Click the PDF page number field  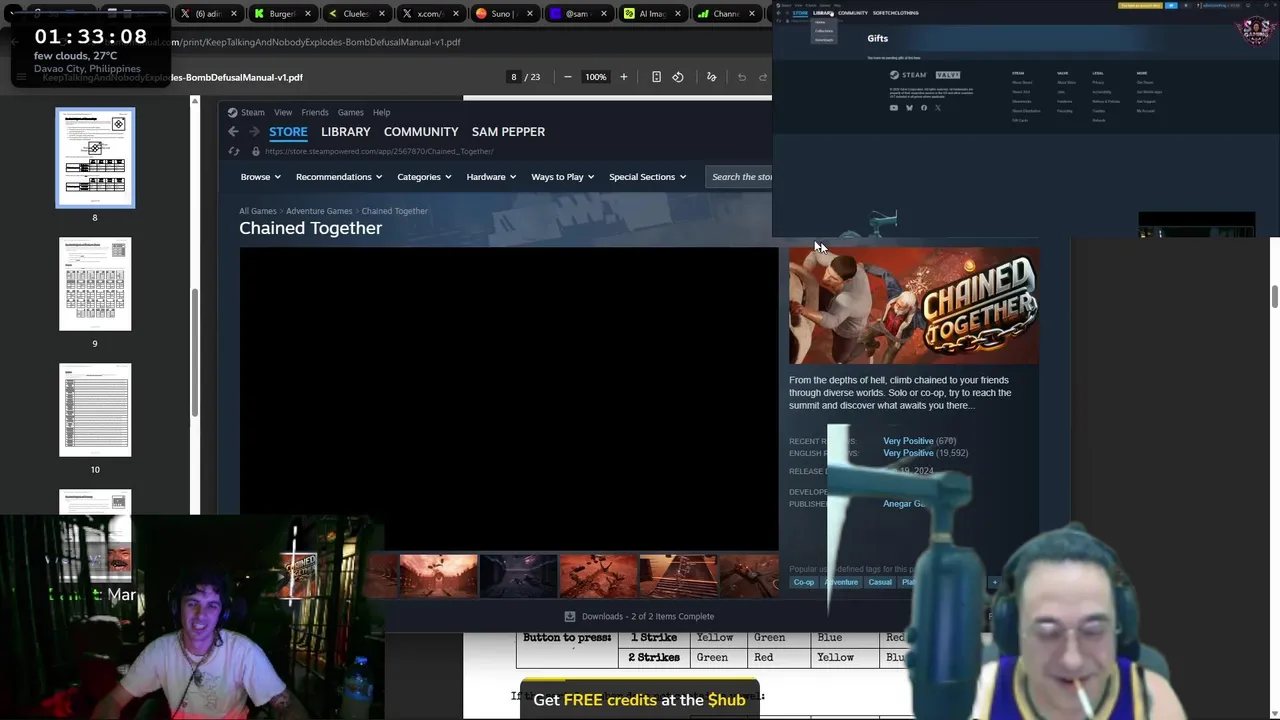coord(514,77)
